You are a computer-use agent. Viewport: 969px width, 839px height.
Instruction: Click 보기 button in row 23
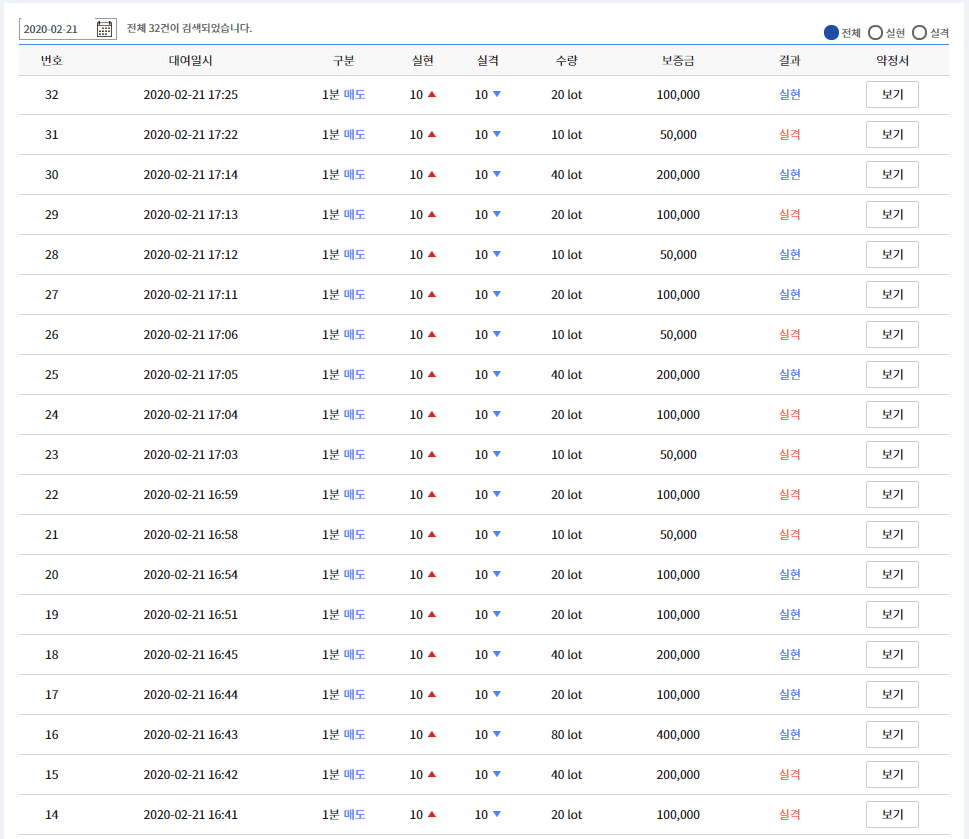pyautogui.click(x=892, y=455)
